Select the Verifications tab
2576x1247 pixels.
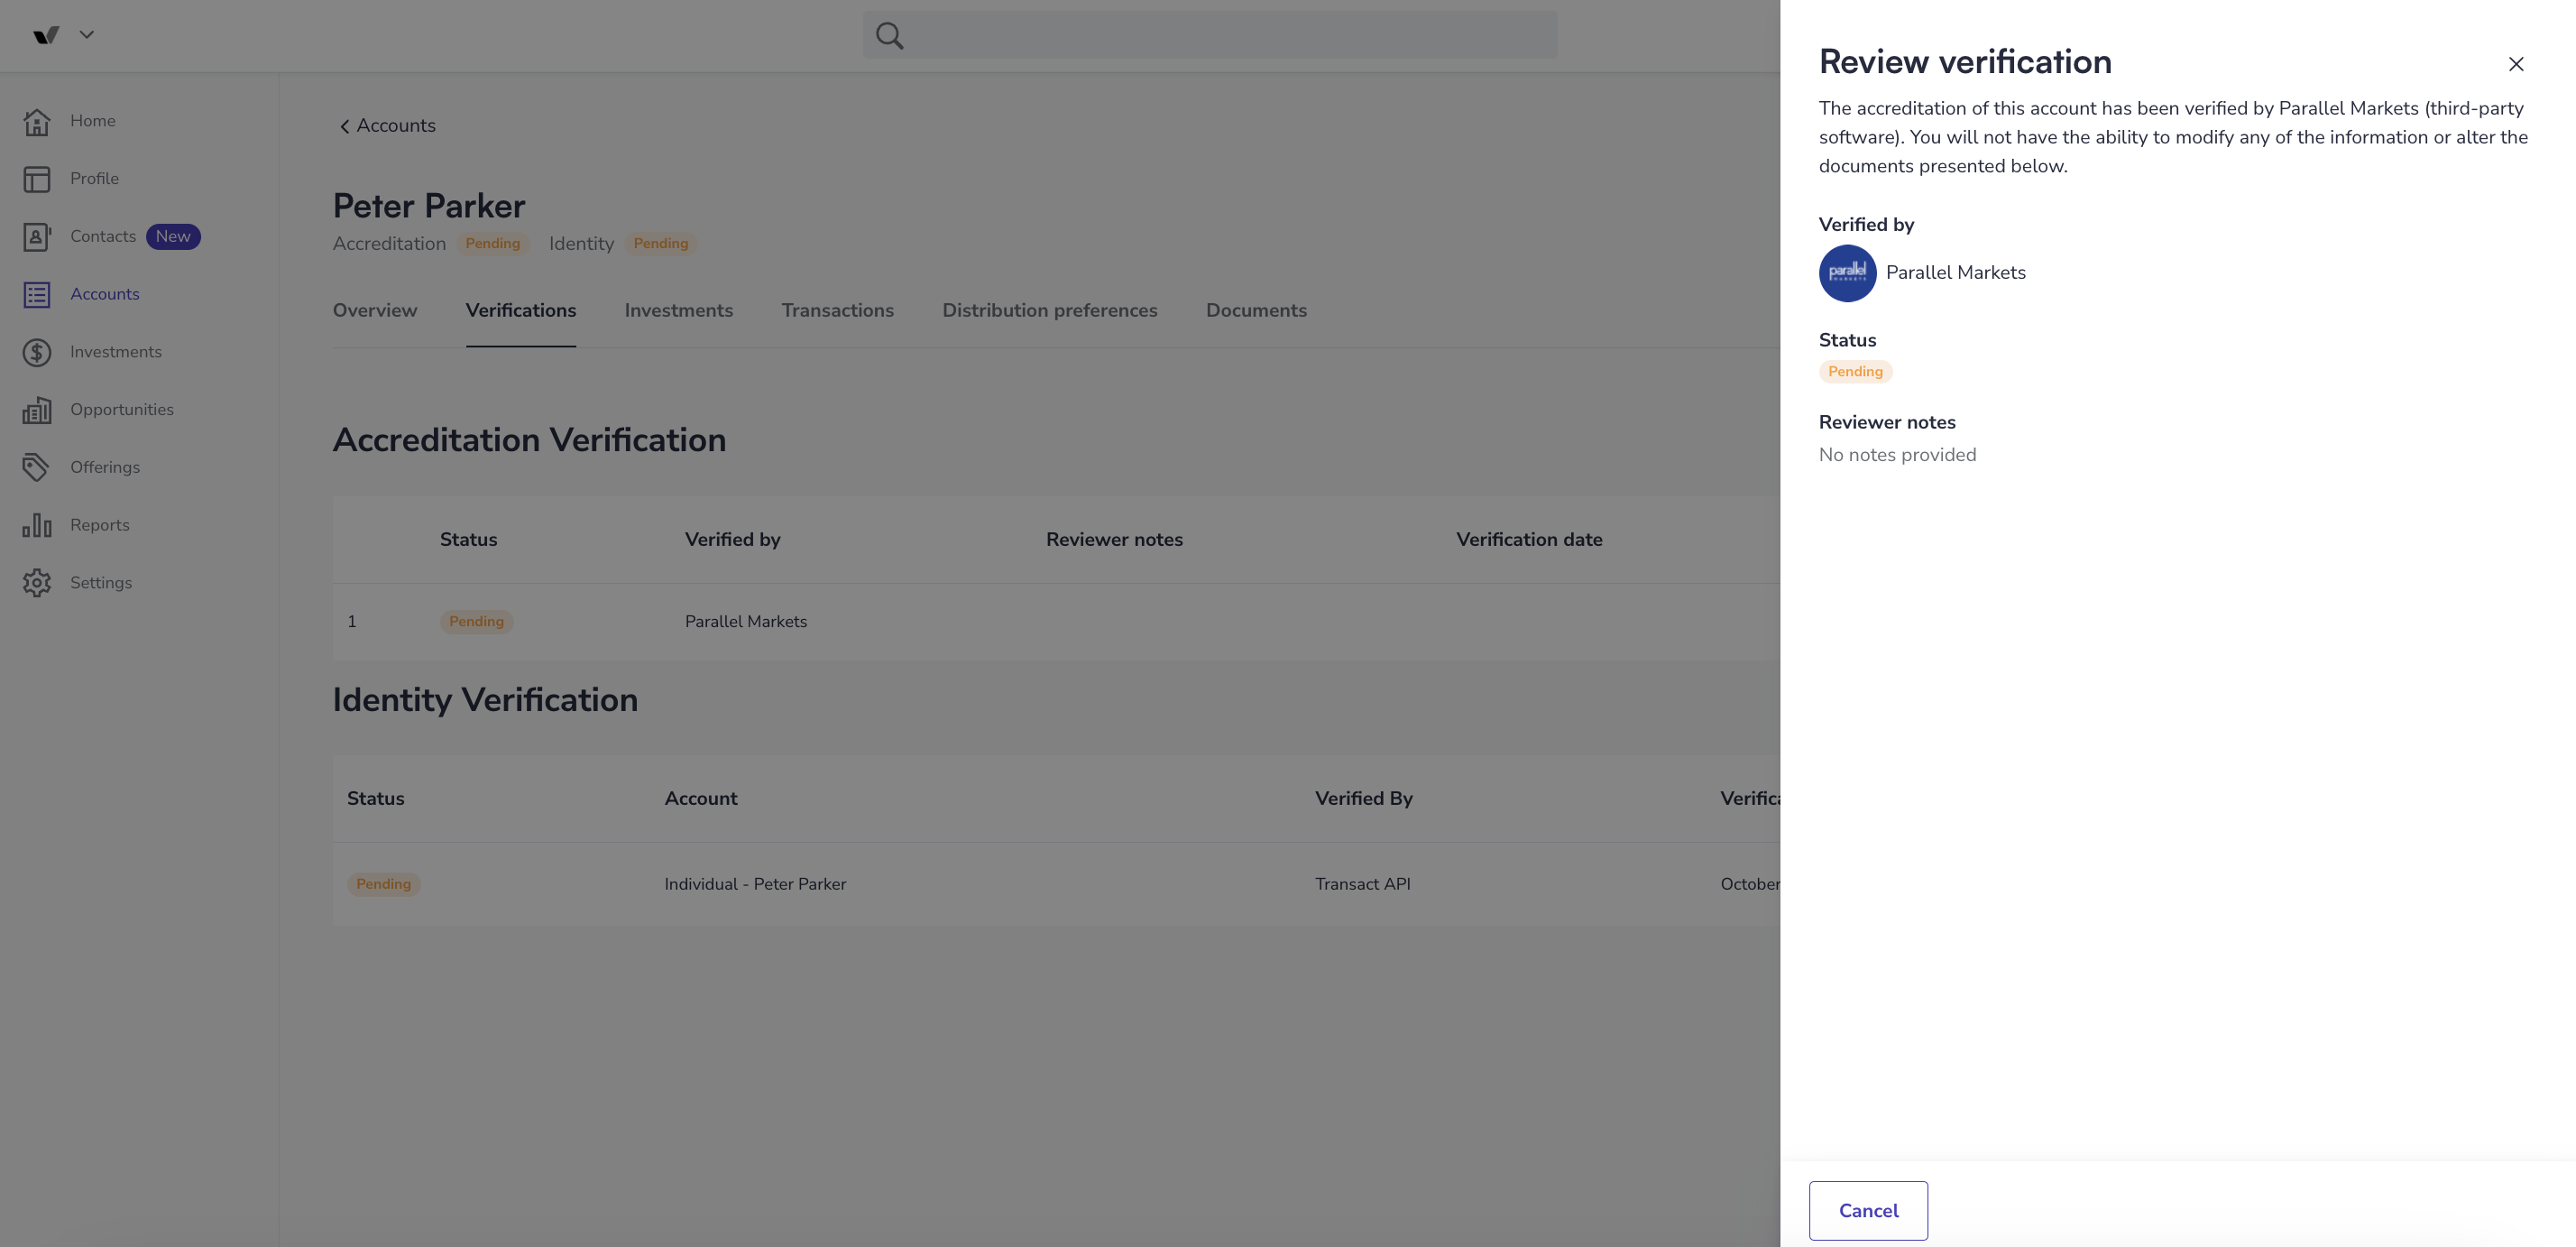pyautogui.click(x=521, y=310)
